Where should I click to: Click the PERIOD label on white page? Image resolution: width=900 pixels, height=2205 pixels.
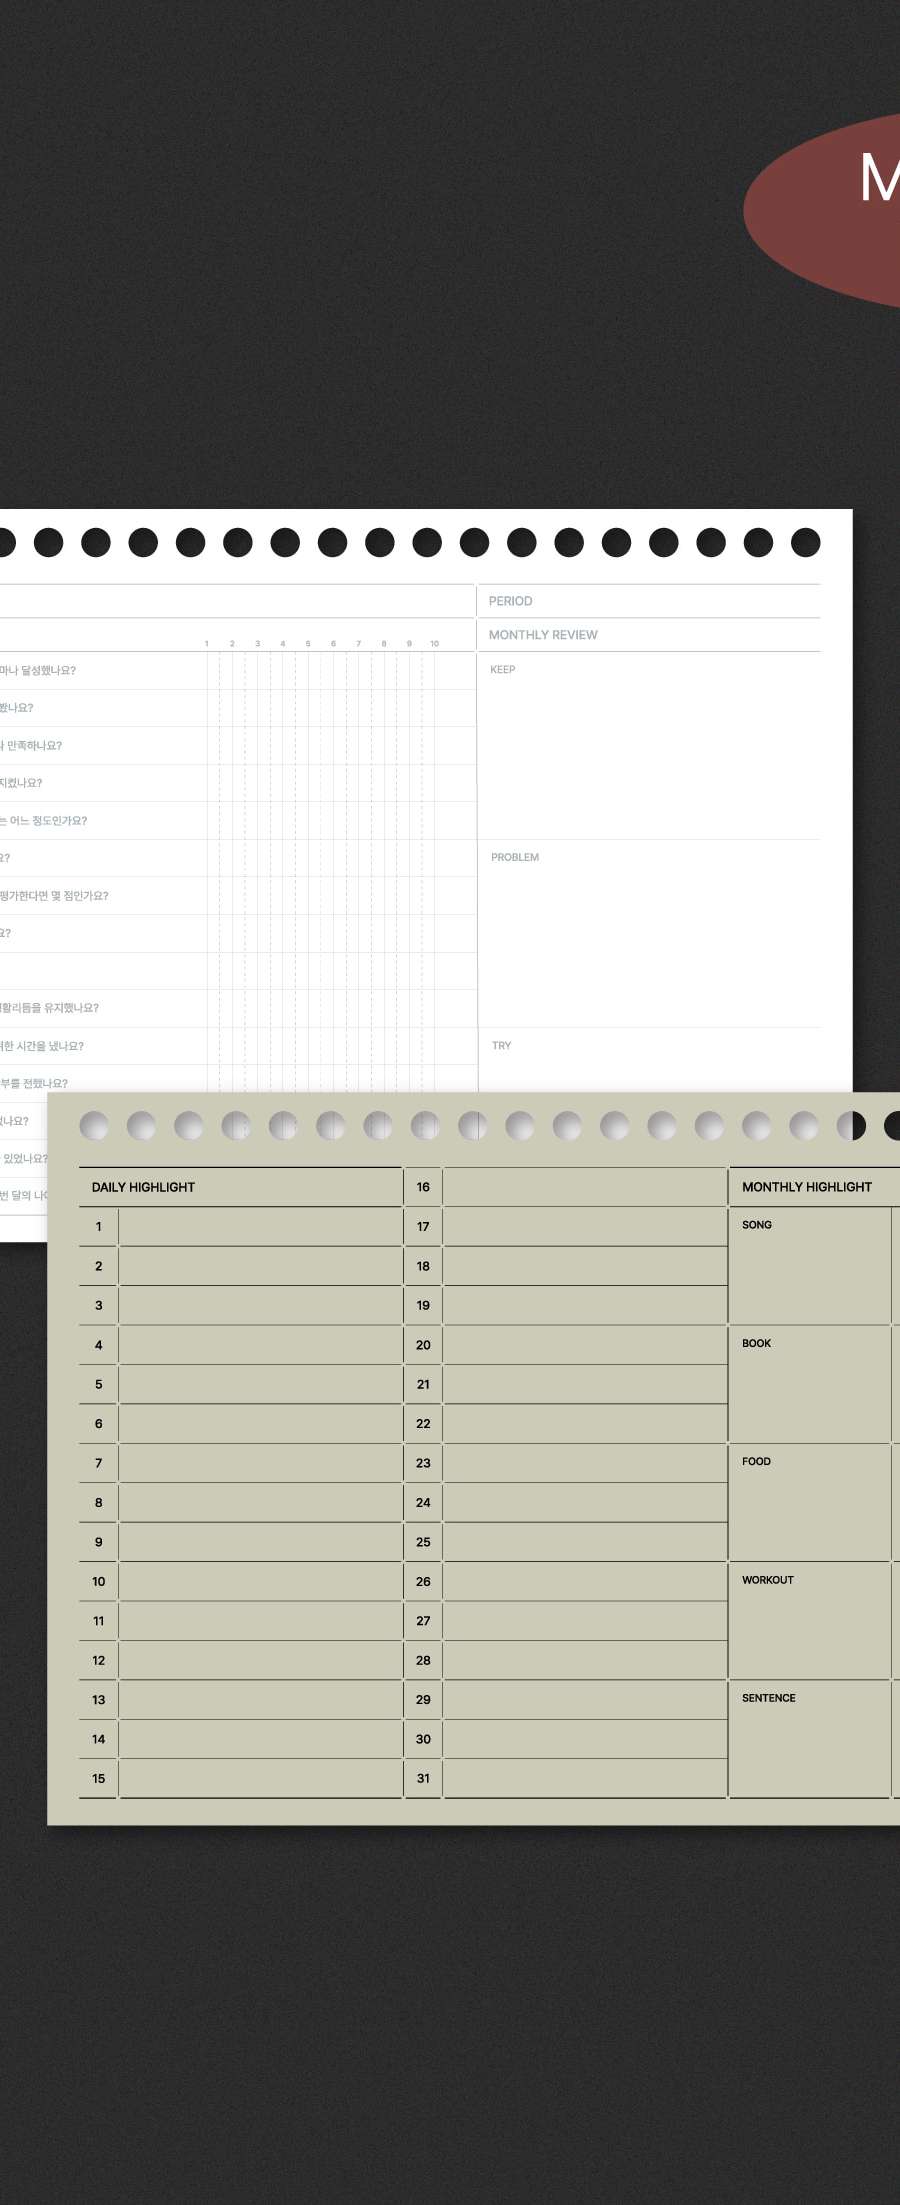(x=510, y=601)
